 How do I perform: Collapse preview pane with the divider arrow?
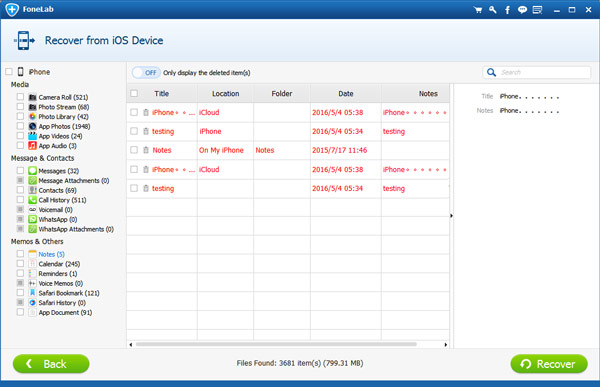point(452,216)
